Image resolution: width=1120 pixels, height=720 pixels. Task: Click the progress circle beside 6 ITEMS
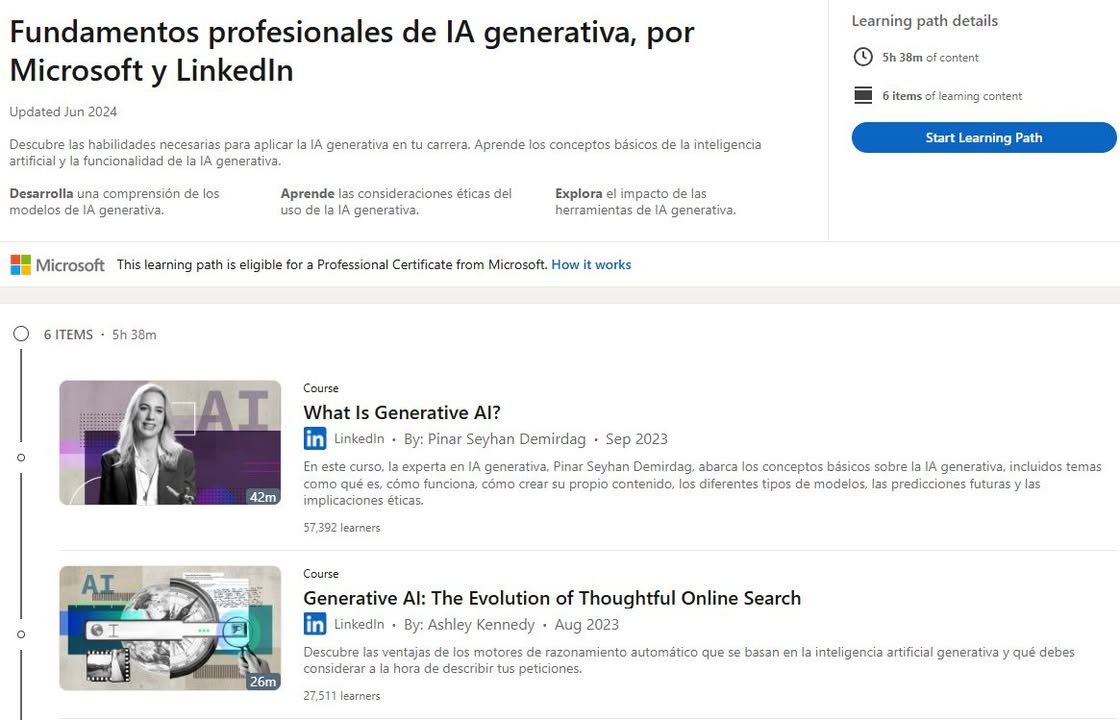[x=21, y=334]
